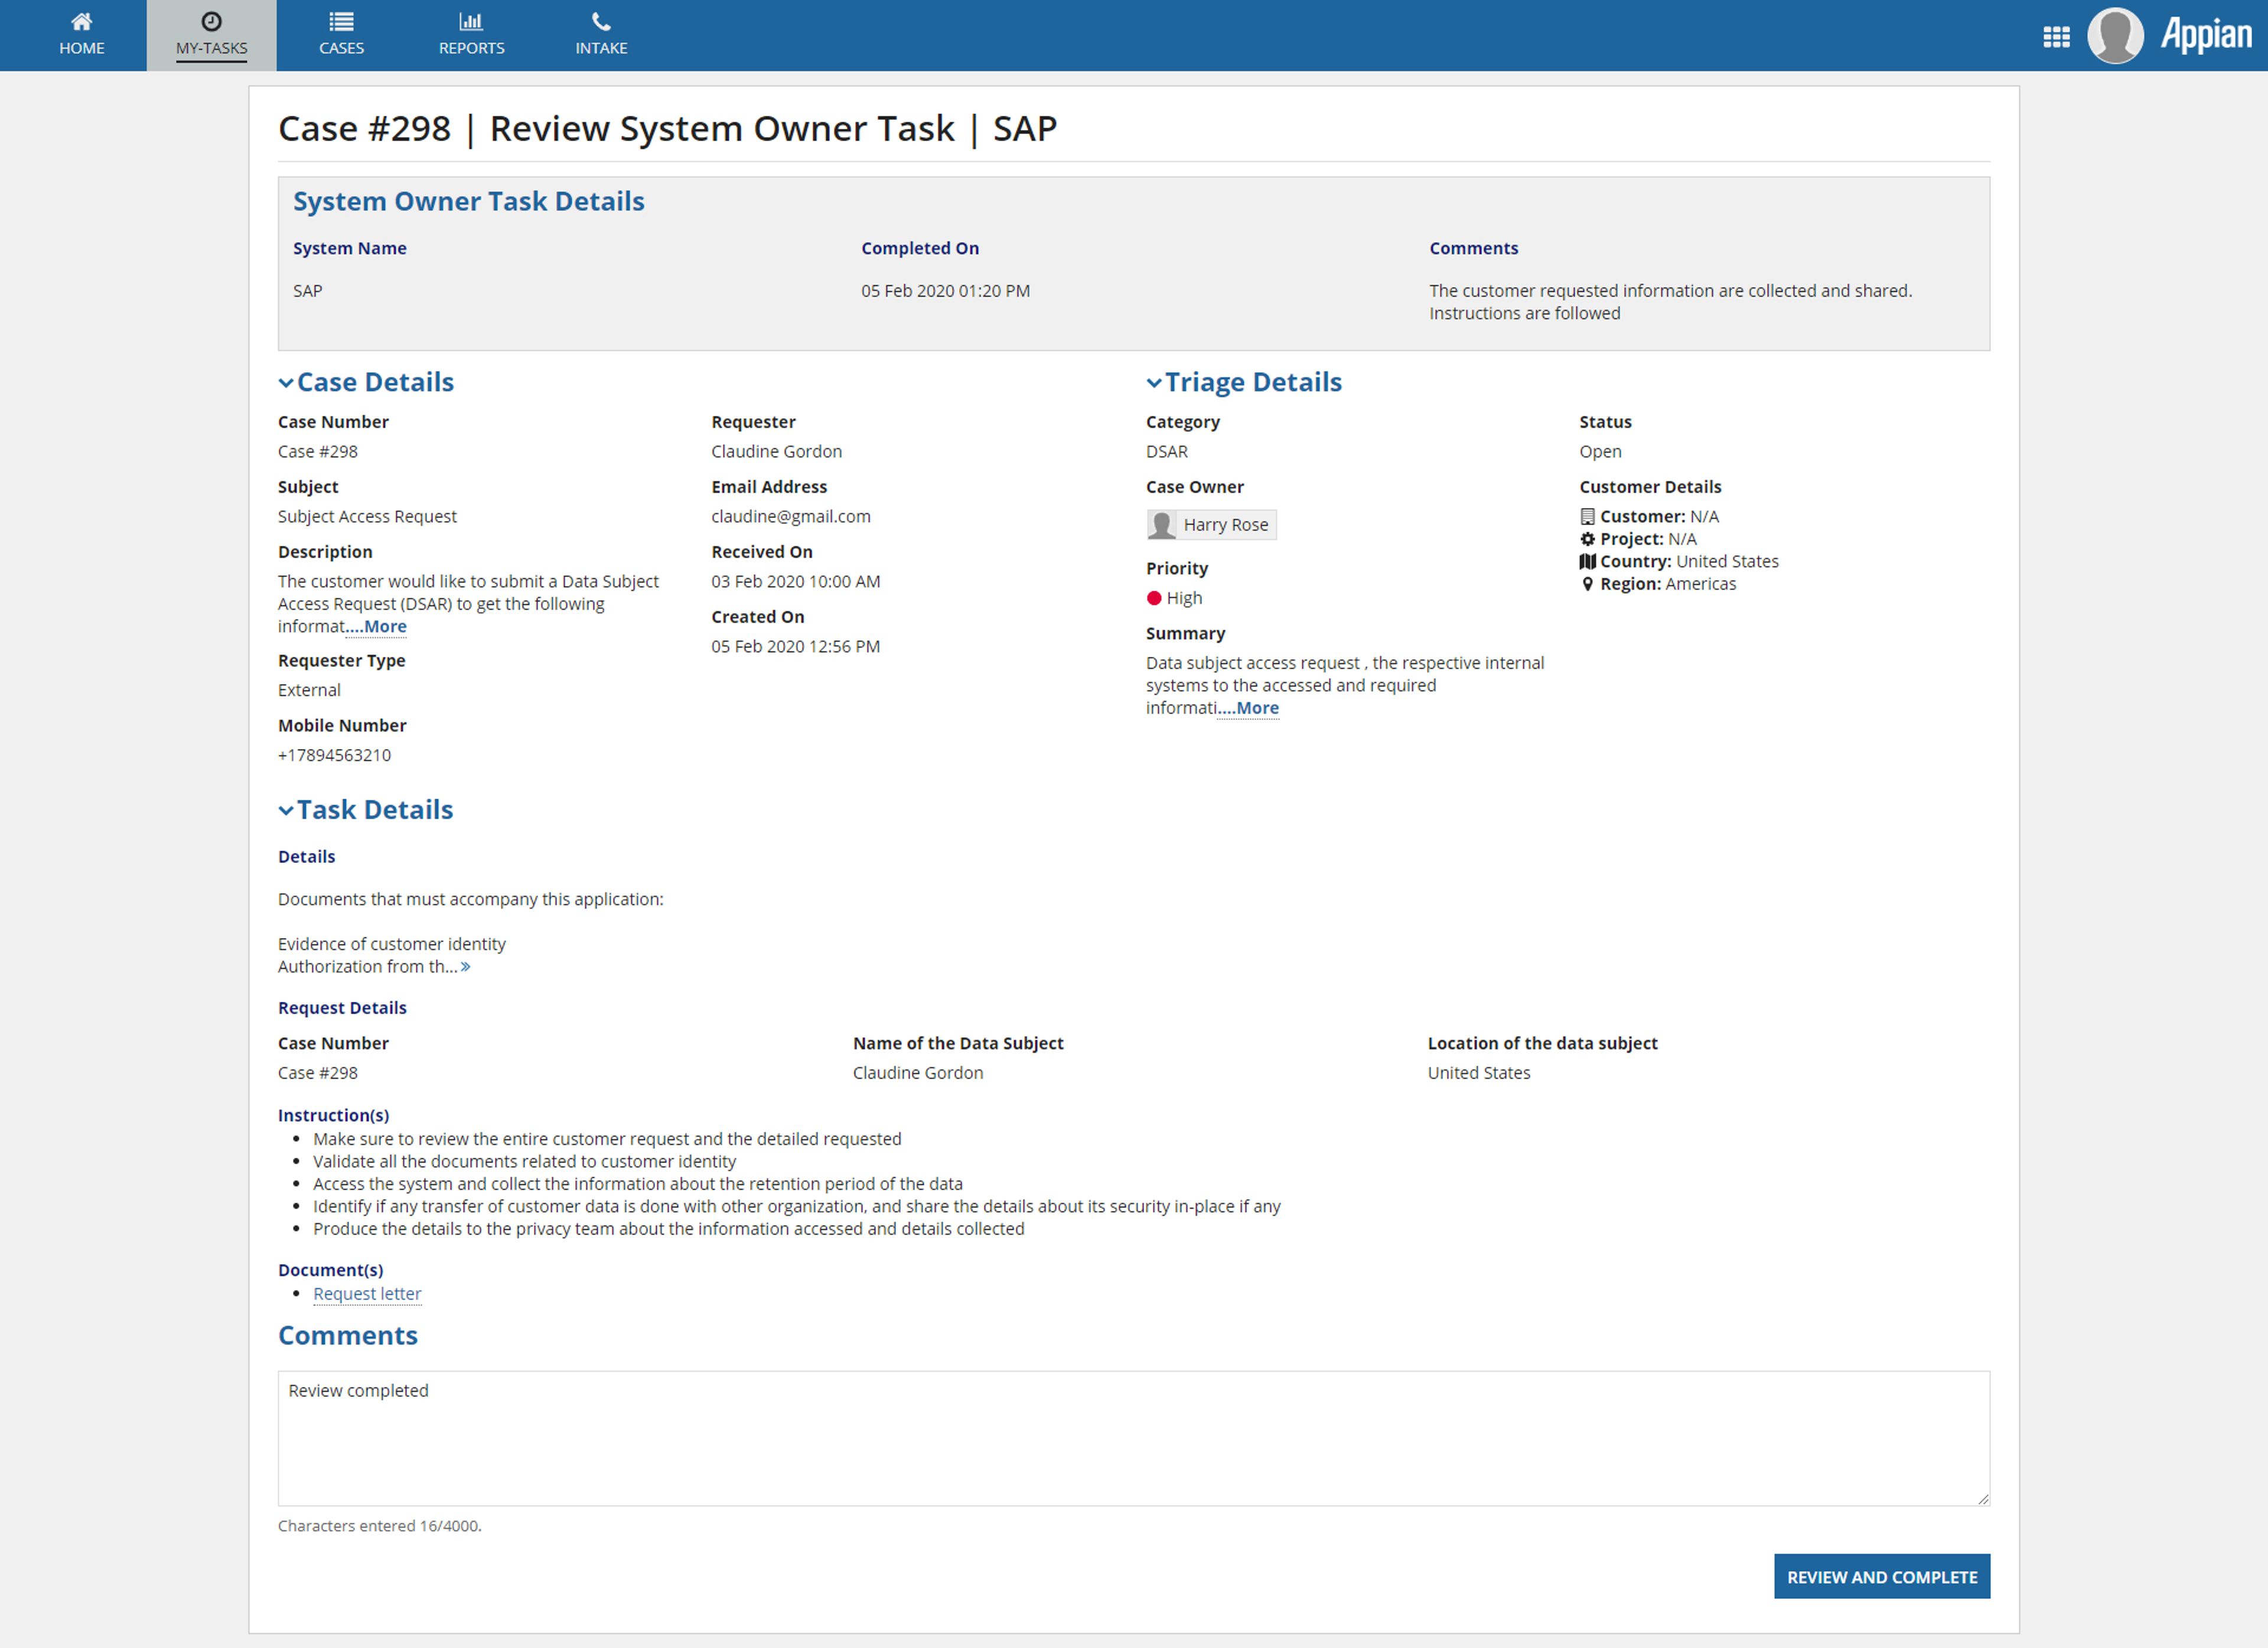This screenshot has height=1648, width=2268.
Task: Click completed date 05 Feb 2020 01:20 PM
Action: 945,291
